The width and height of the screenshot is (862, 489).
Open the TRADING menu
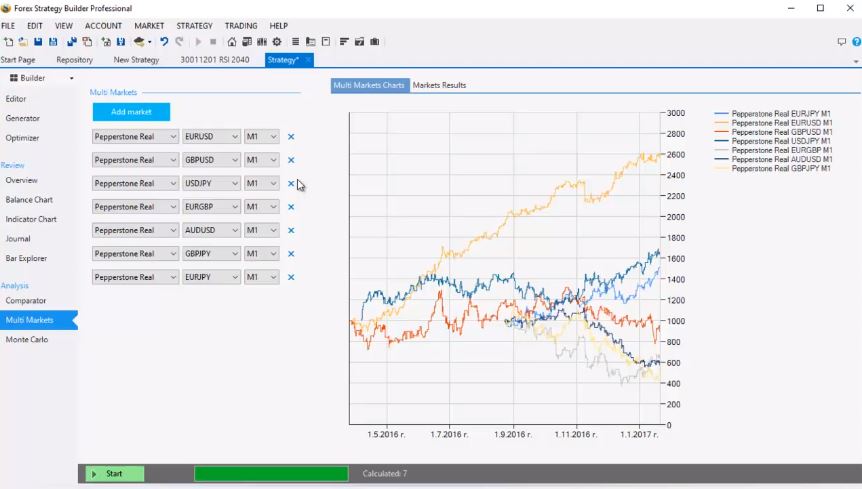[241, 26]
